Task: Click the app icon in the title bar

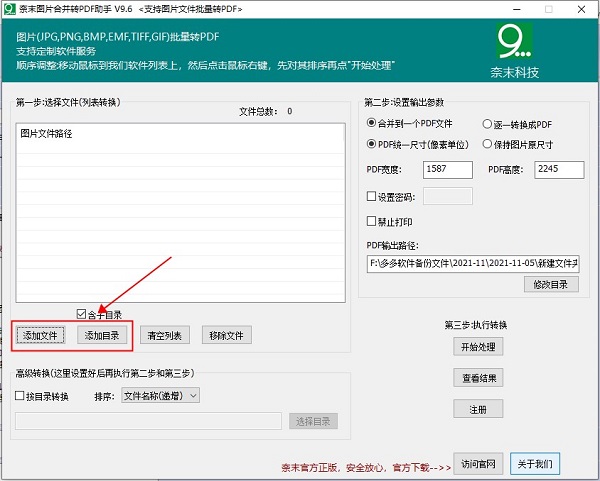Action: [x=9, y=9]
